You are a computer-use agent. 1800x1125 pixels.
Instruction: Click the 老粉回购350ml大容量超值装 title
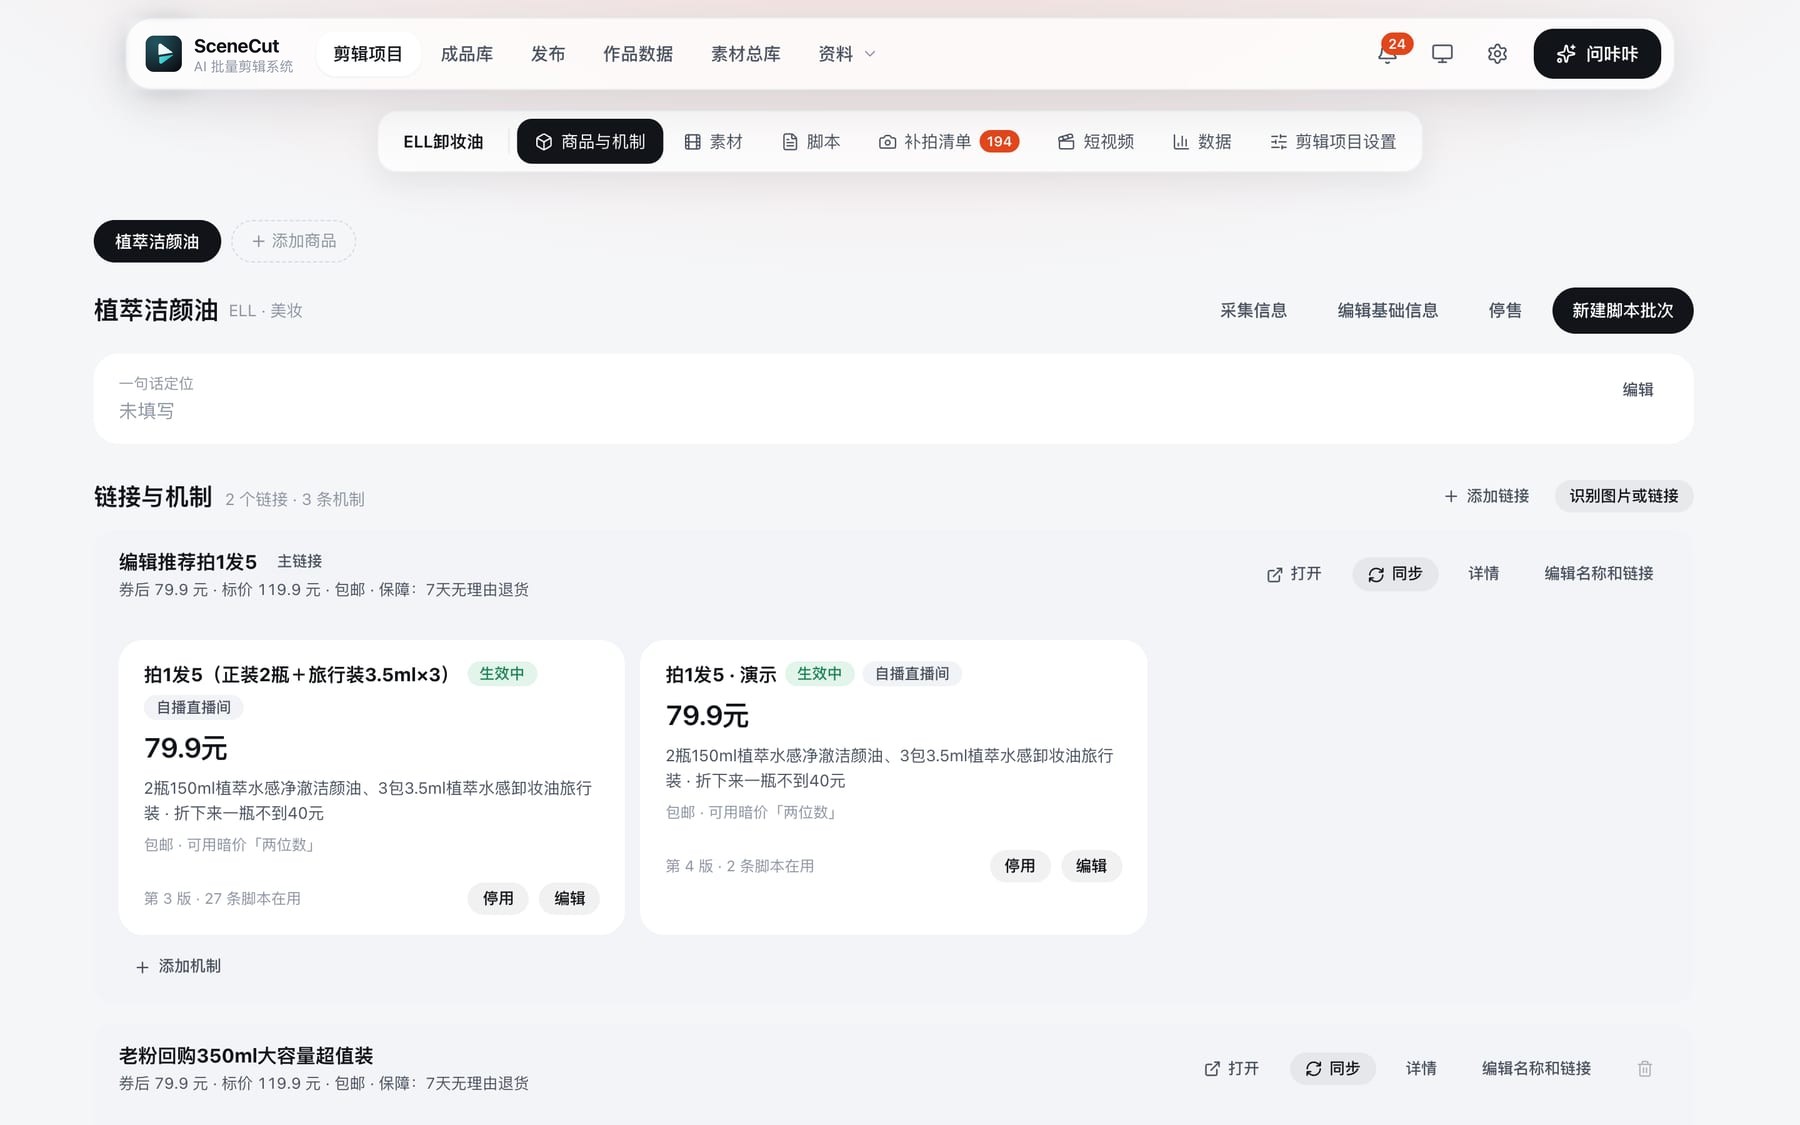click(x=246, y=1056)
